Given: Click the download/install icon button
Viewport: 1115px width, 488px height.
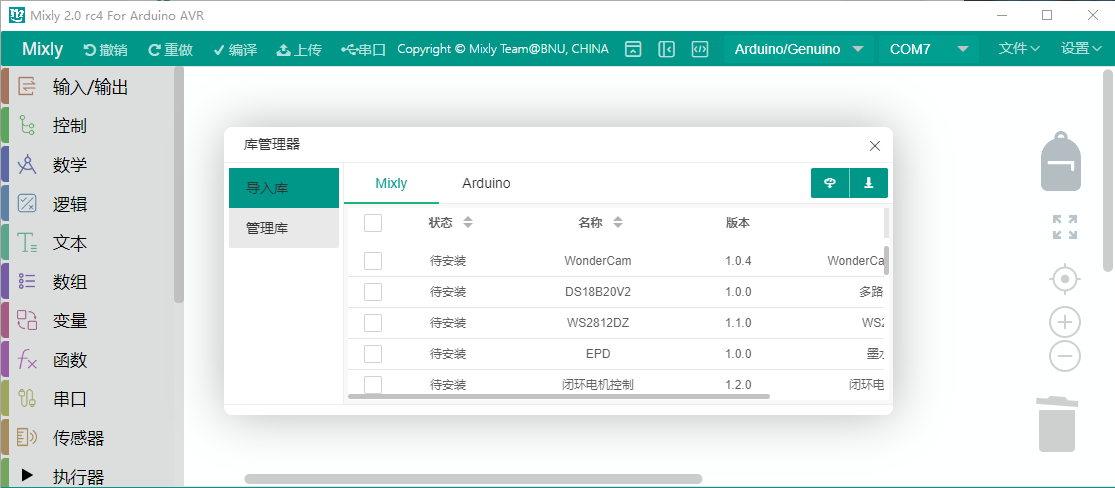Looking at the screenshot, I should point(868,183).
